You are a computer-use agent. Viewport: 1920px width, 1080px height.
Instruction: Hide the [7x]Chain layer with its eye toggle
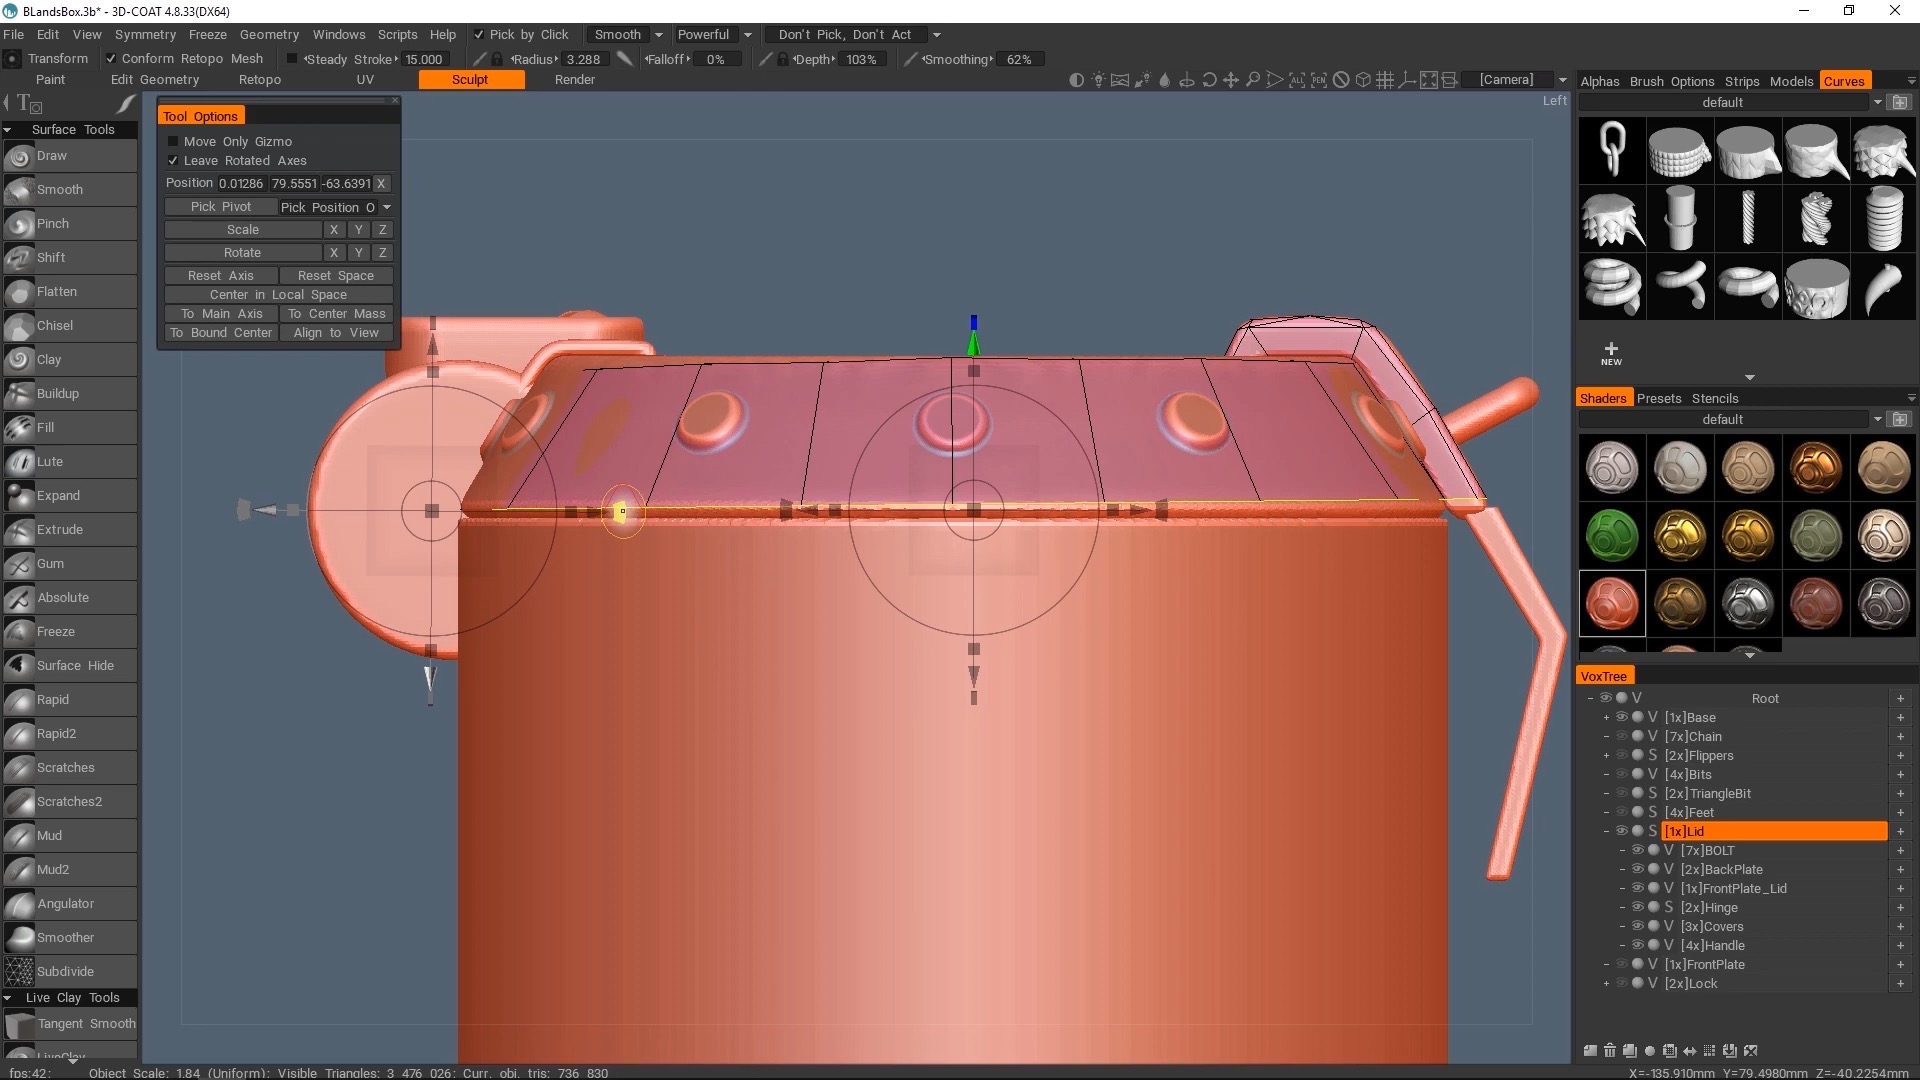[x=1621, y=736]
